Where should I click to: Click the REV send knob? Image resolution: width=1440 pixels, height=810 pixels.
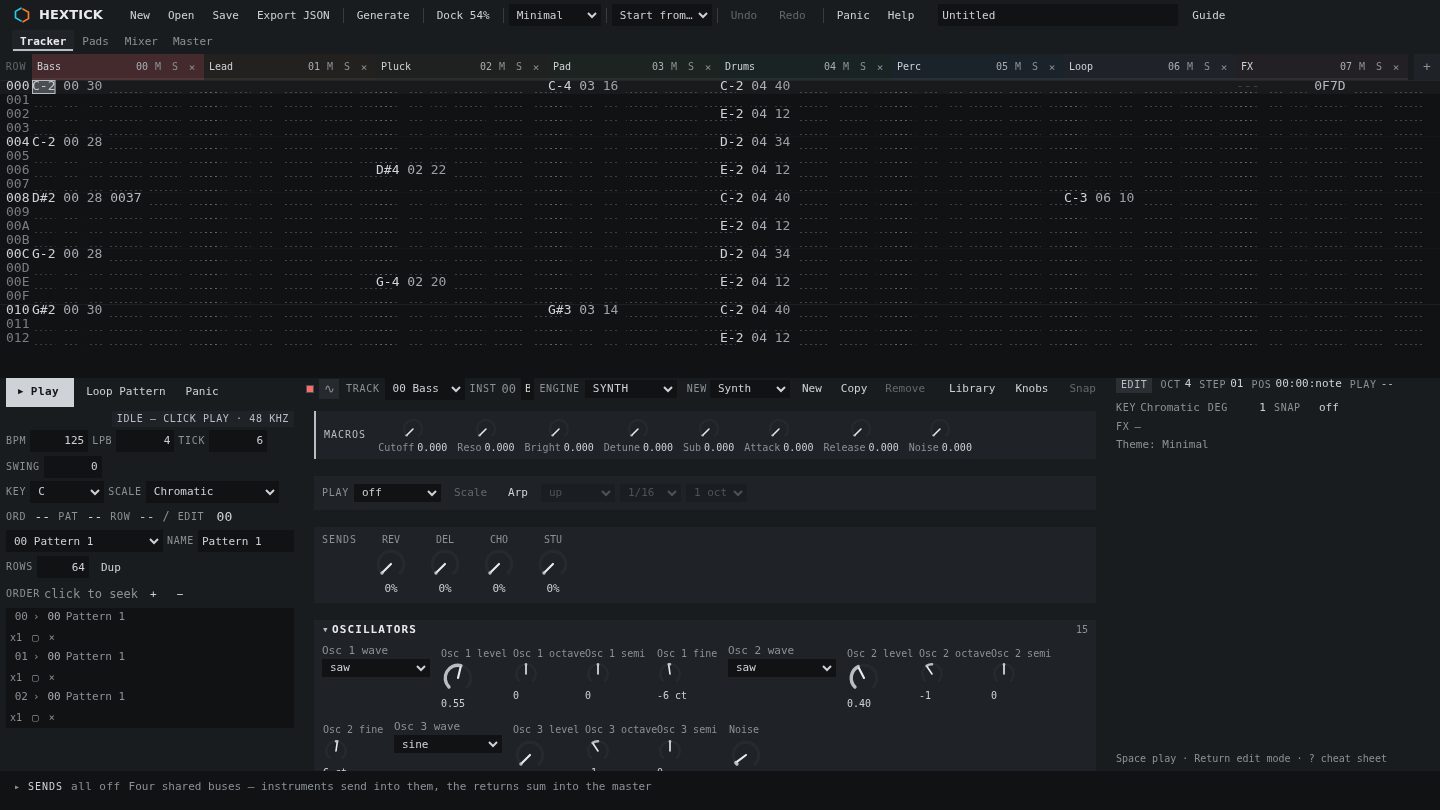click(391, 565)
